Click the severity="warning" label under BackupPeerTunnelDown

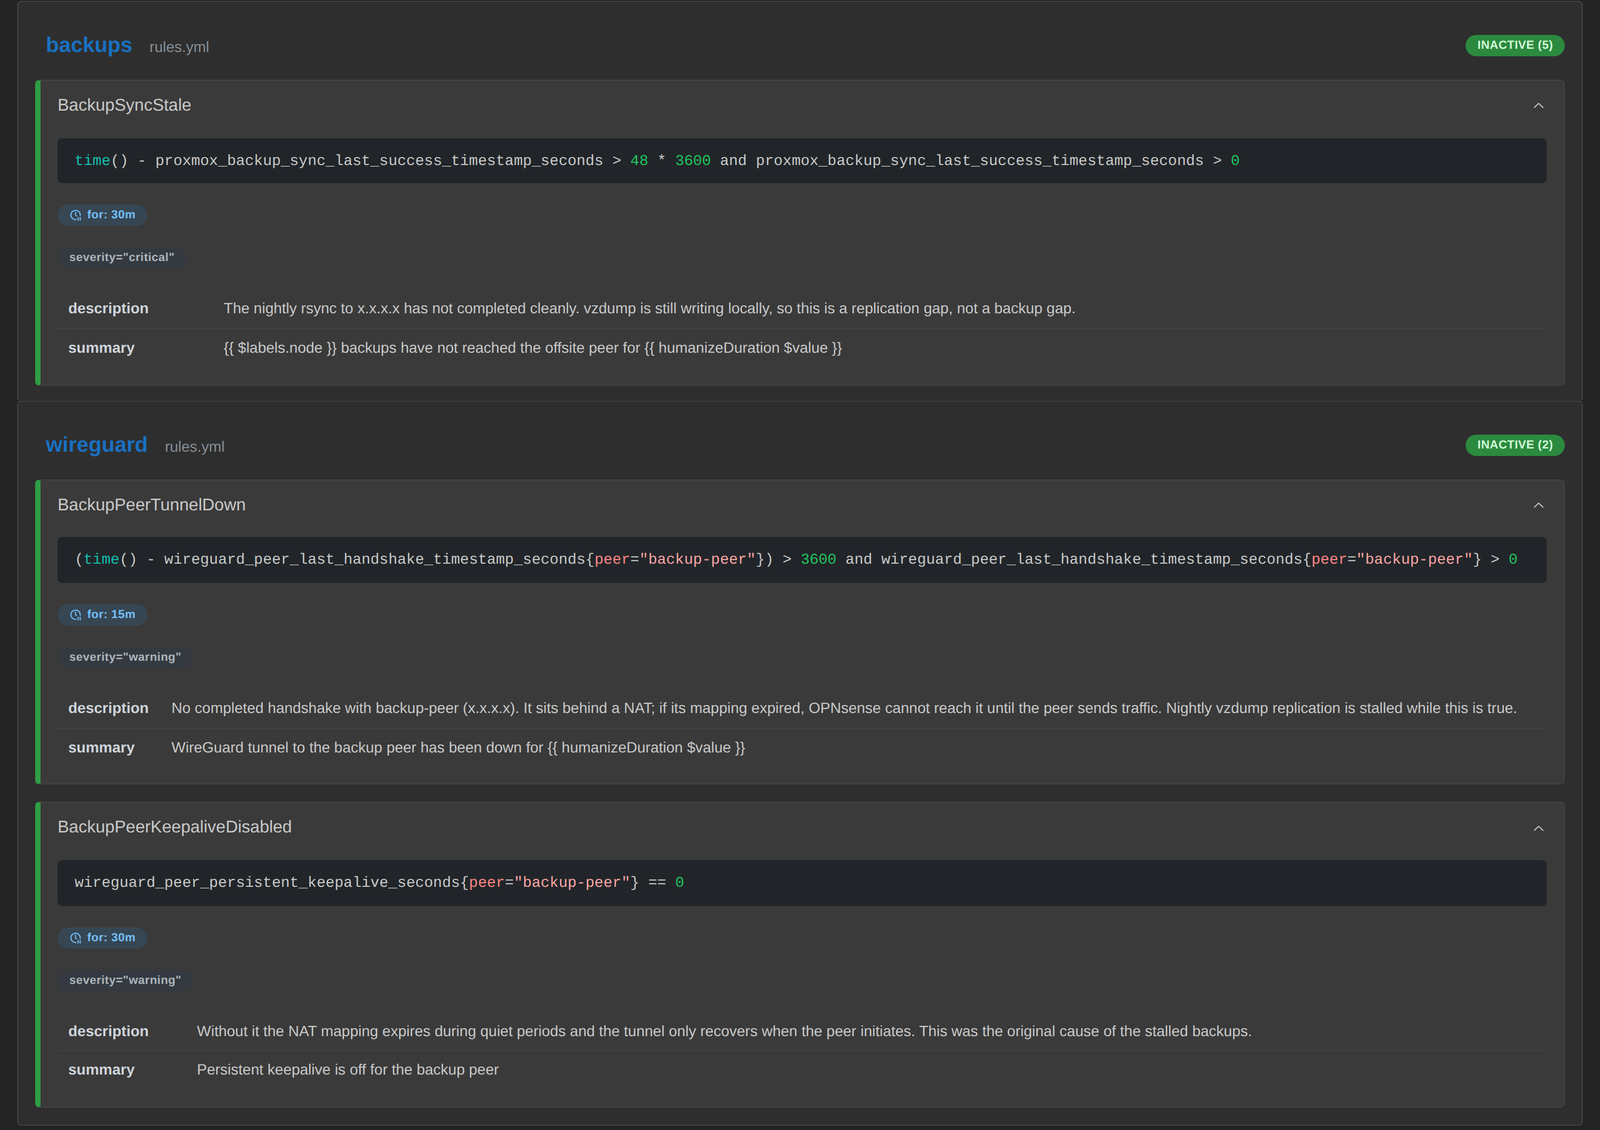click(x=125, y=657)
